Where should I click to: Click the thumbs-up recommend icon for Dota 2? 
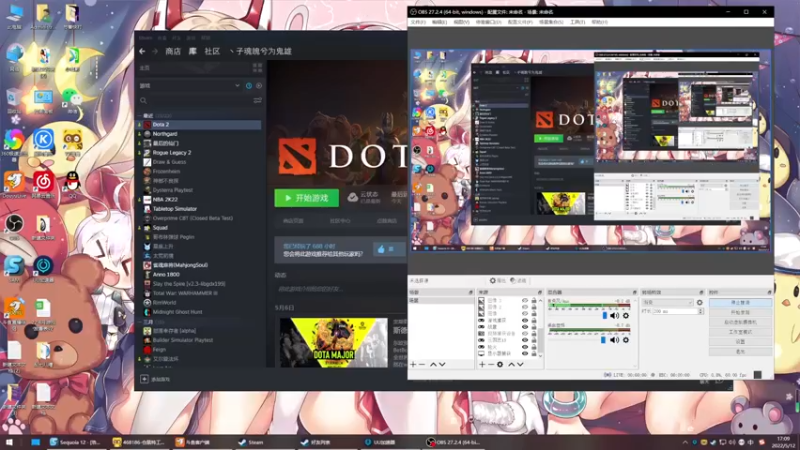pos(381,249)
